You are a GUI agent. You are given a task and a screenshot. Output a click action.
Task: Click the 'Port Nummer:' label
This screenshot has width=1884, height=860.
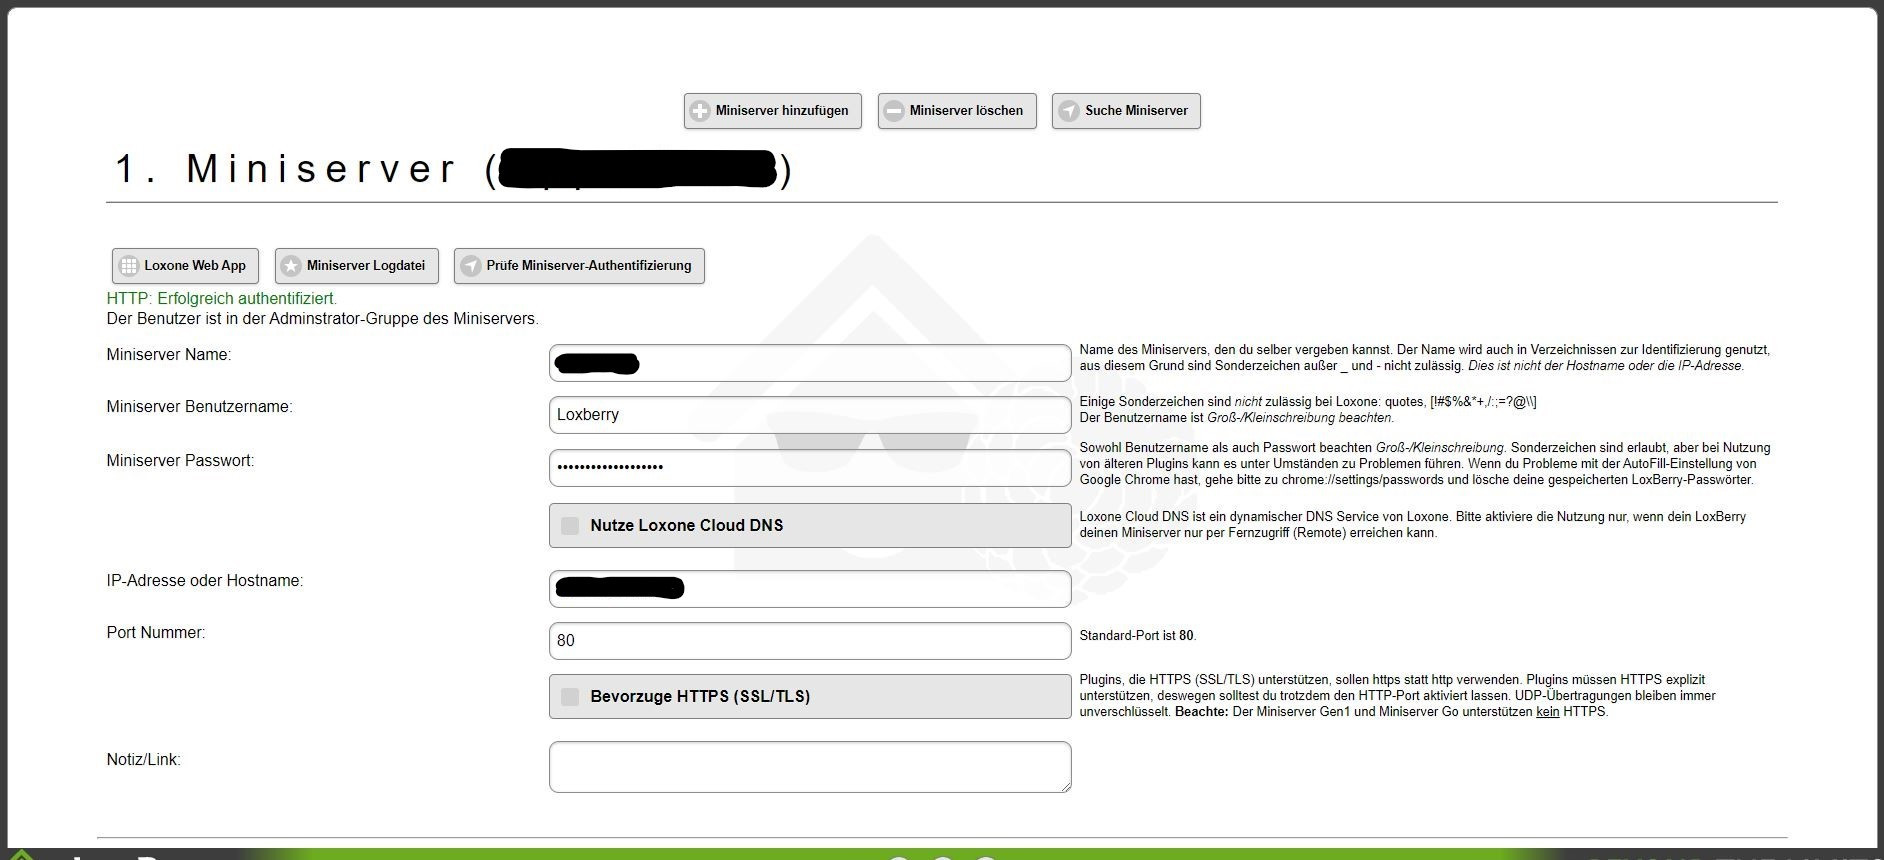pos(156,633)
